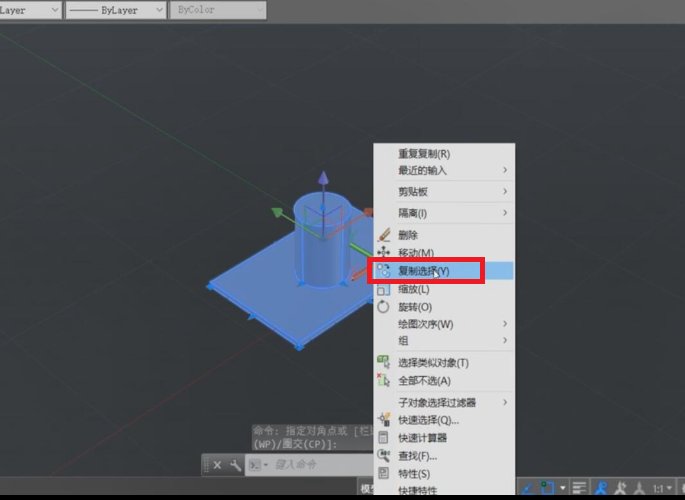Click the plate's bottom corner grip
Viewport: 685px width, 500px height.
pyautogui.click(x=299, y=347)
